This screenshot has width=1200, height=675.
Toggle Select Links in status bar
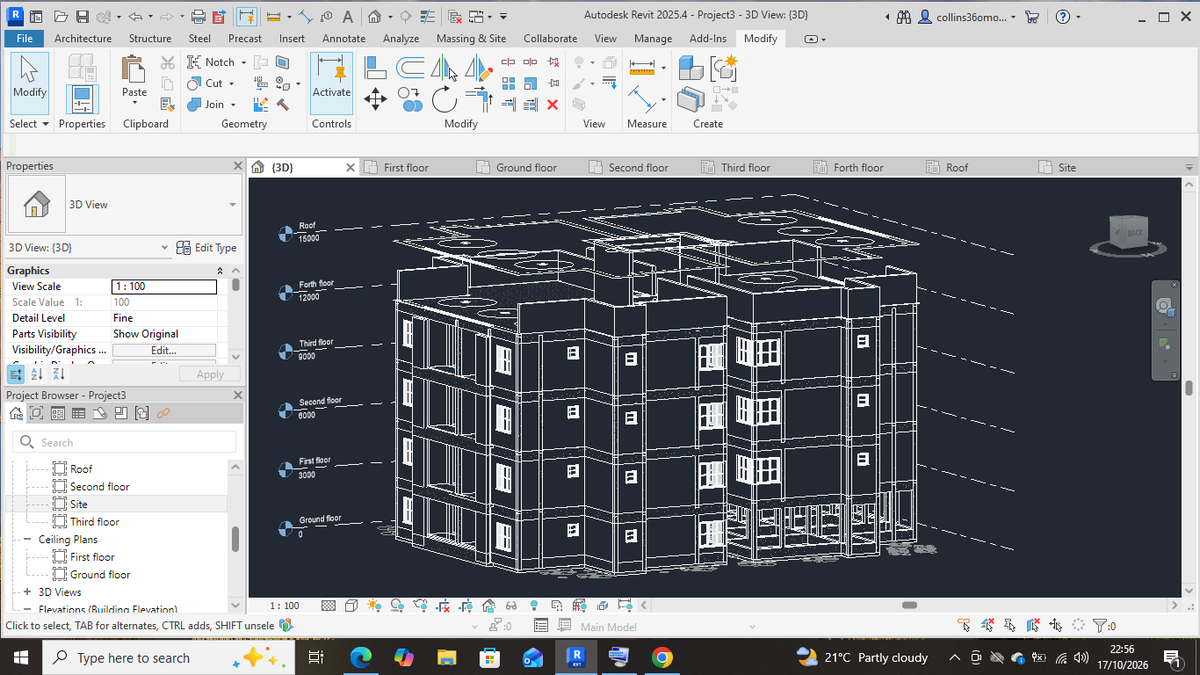[x=963, y=627]
